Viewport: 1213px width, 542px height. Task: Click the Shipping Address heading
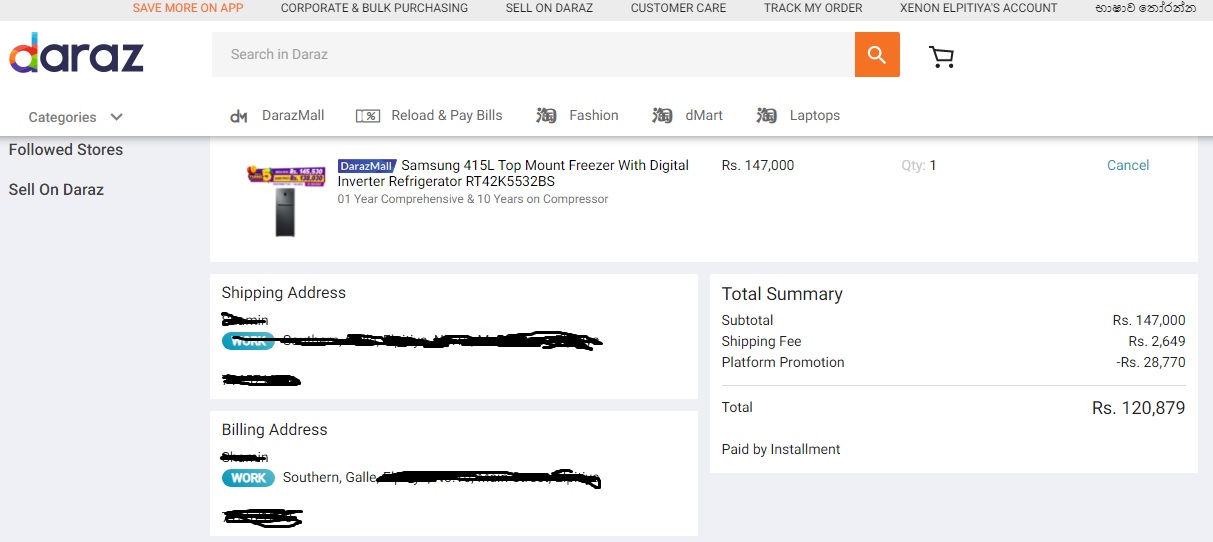tap(284, 293)
